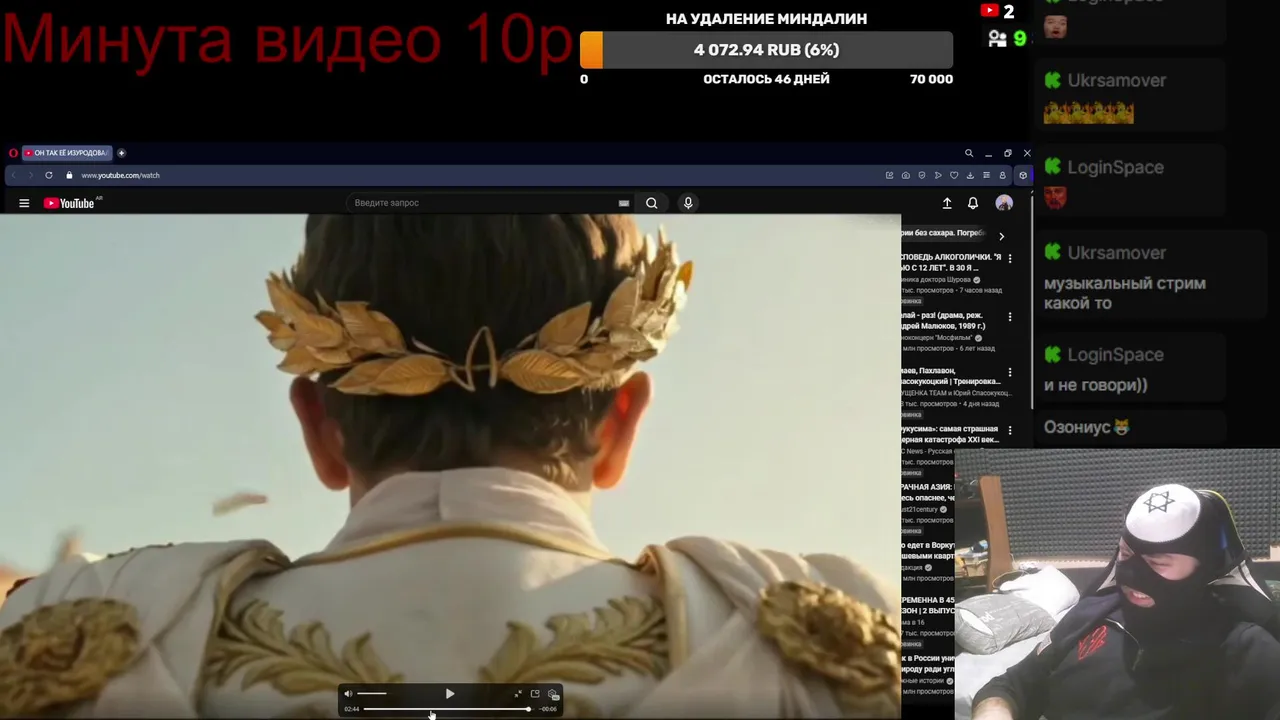Viewport: 1280px width, 720px height.
Task: Open suggested video about 'Фукусима' catastrophe
Action: point(950,434)
